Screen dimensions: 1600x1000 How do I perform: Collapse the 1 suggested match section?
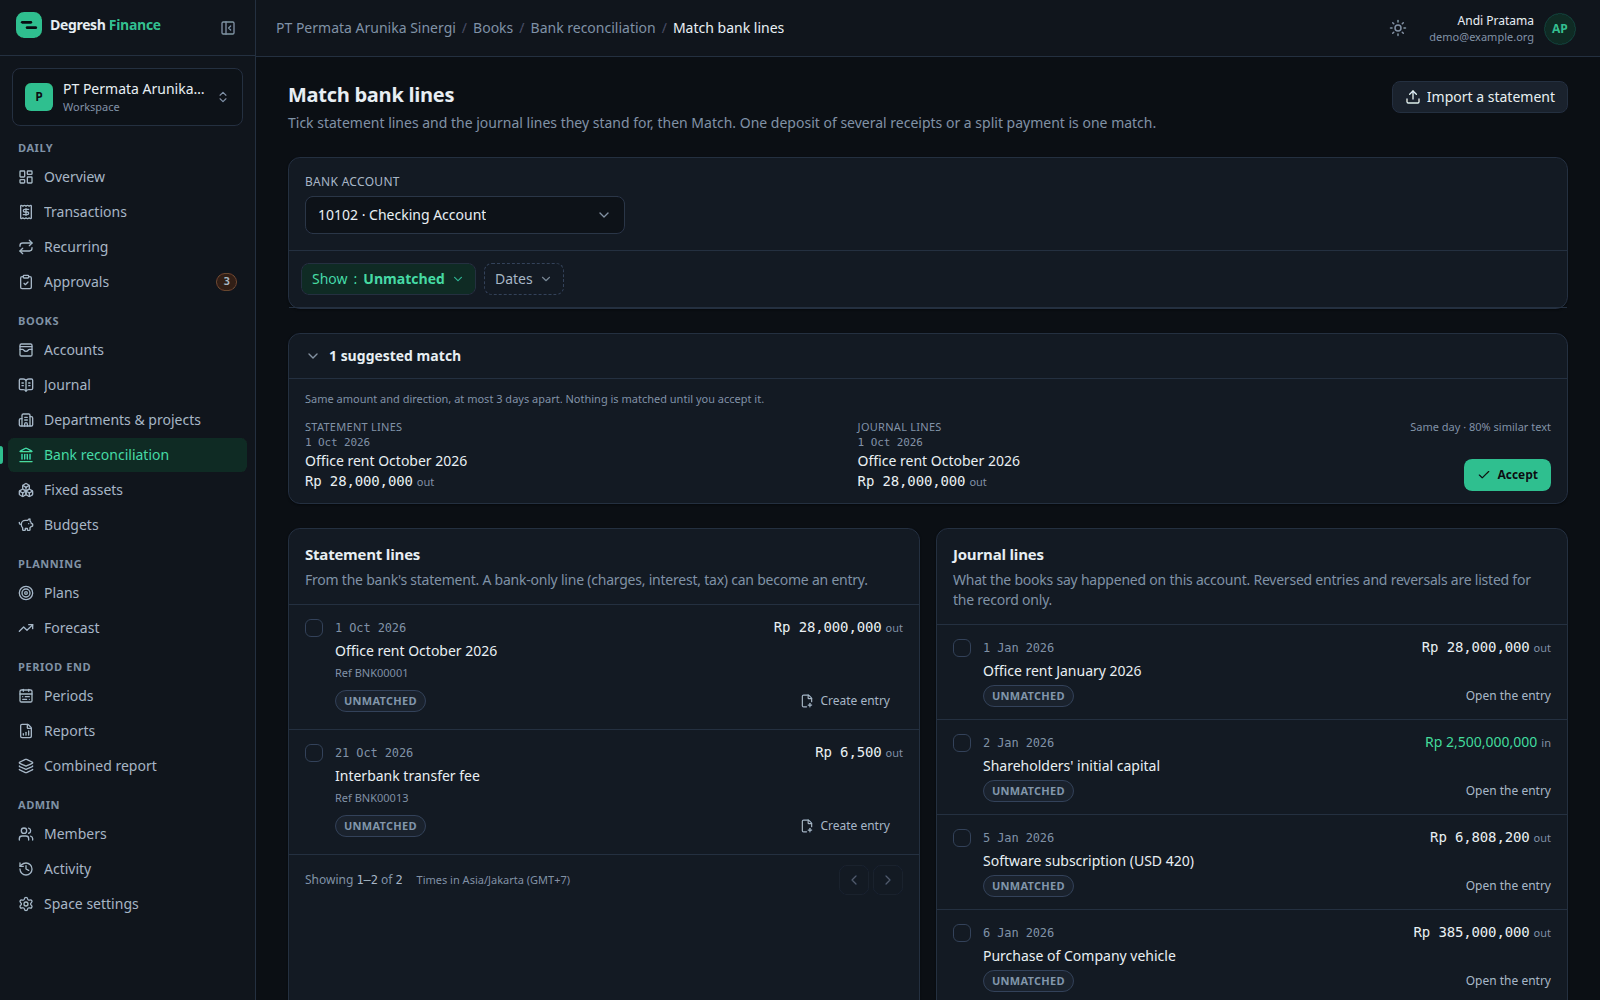(x=313, y=356)
